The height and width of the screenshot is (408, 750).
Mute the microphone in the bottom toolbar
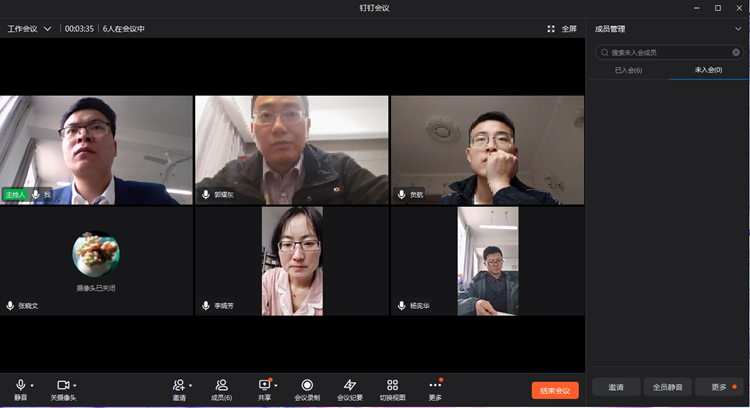[x=19, y=386]
